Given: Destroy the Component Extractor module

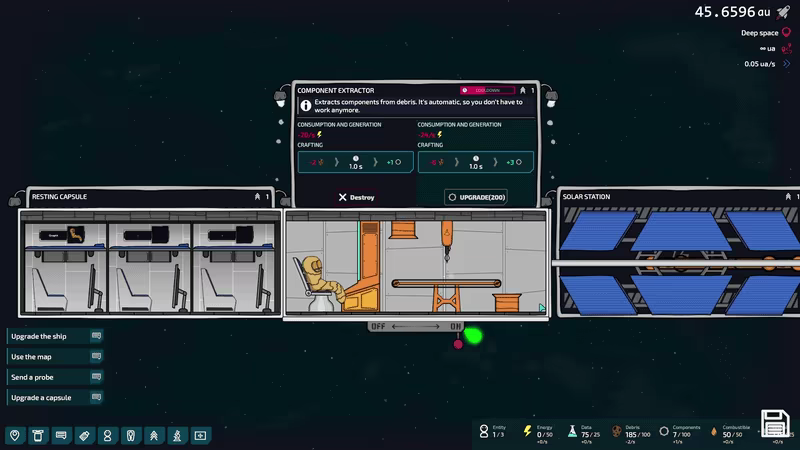Looking at the screenshot, I should [357, 197].
